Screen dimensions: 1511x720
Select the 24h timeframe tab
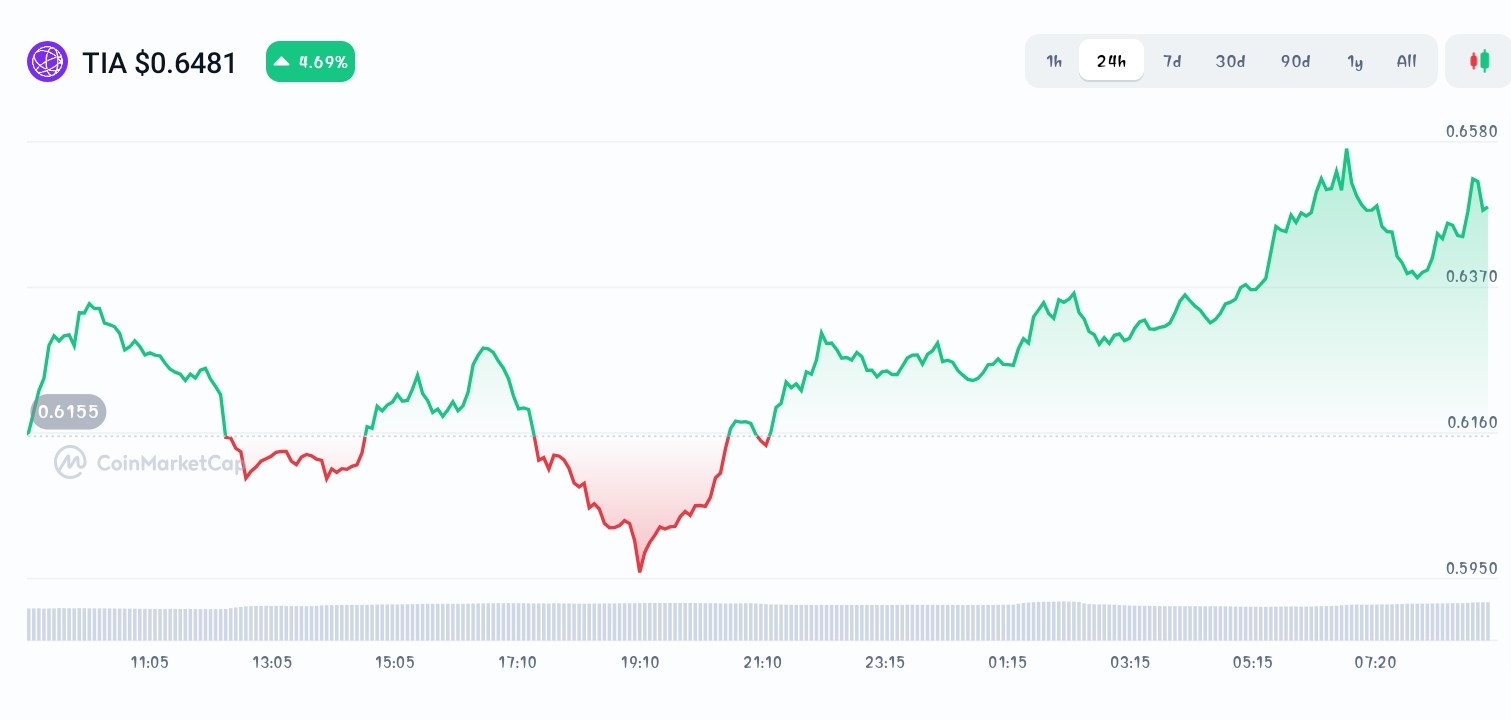click(1111, 61)
